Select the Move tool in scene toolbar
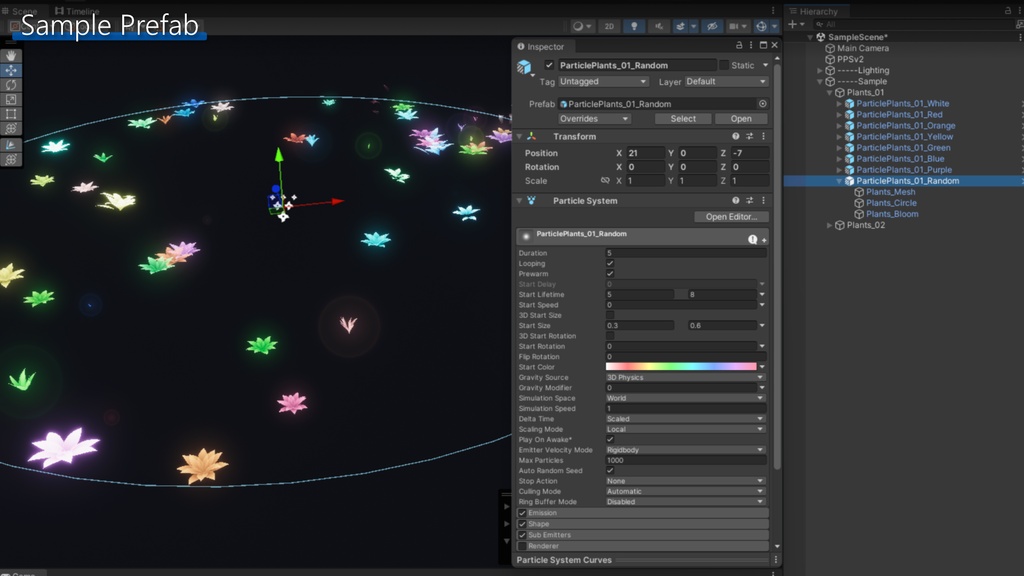 click(11, 71)
